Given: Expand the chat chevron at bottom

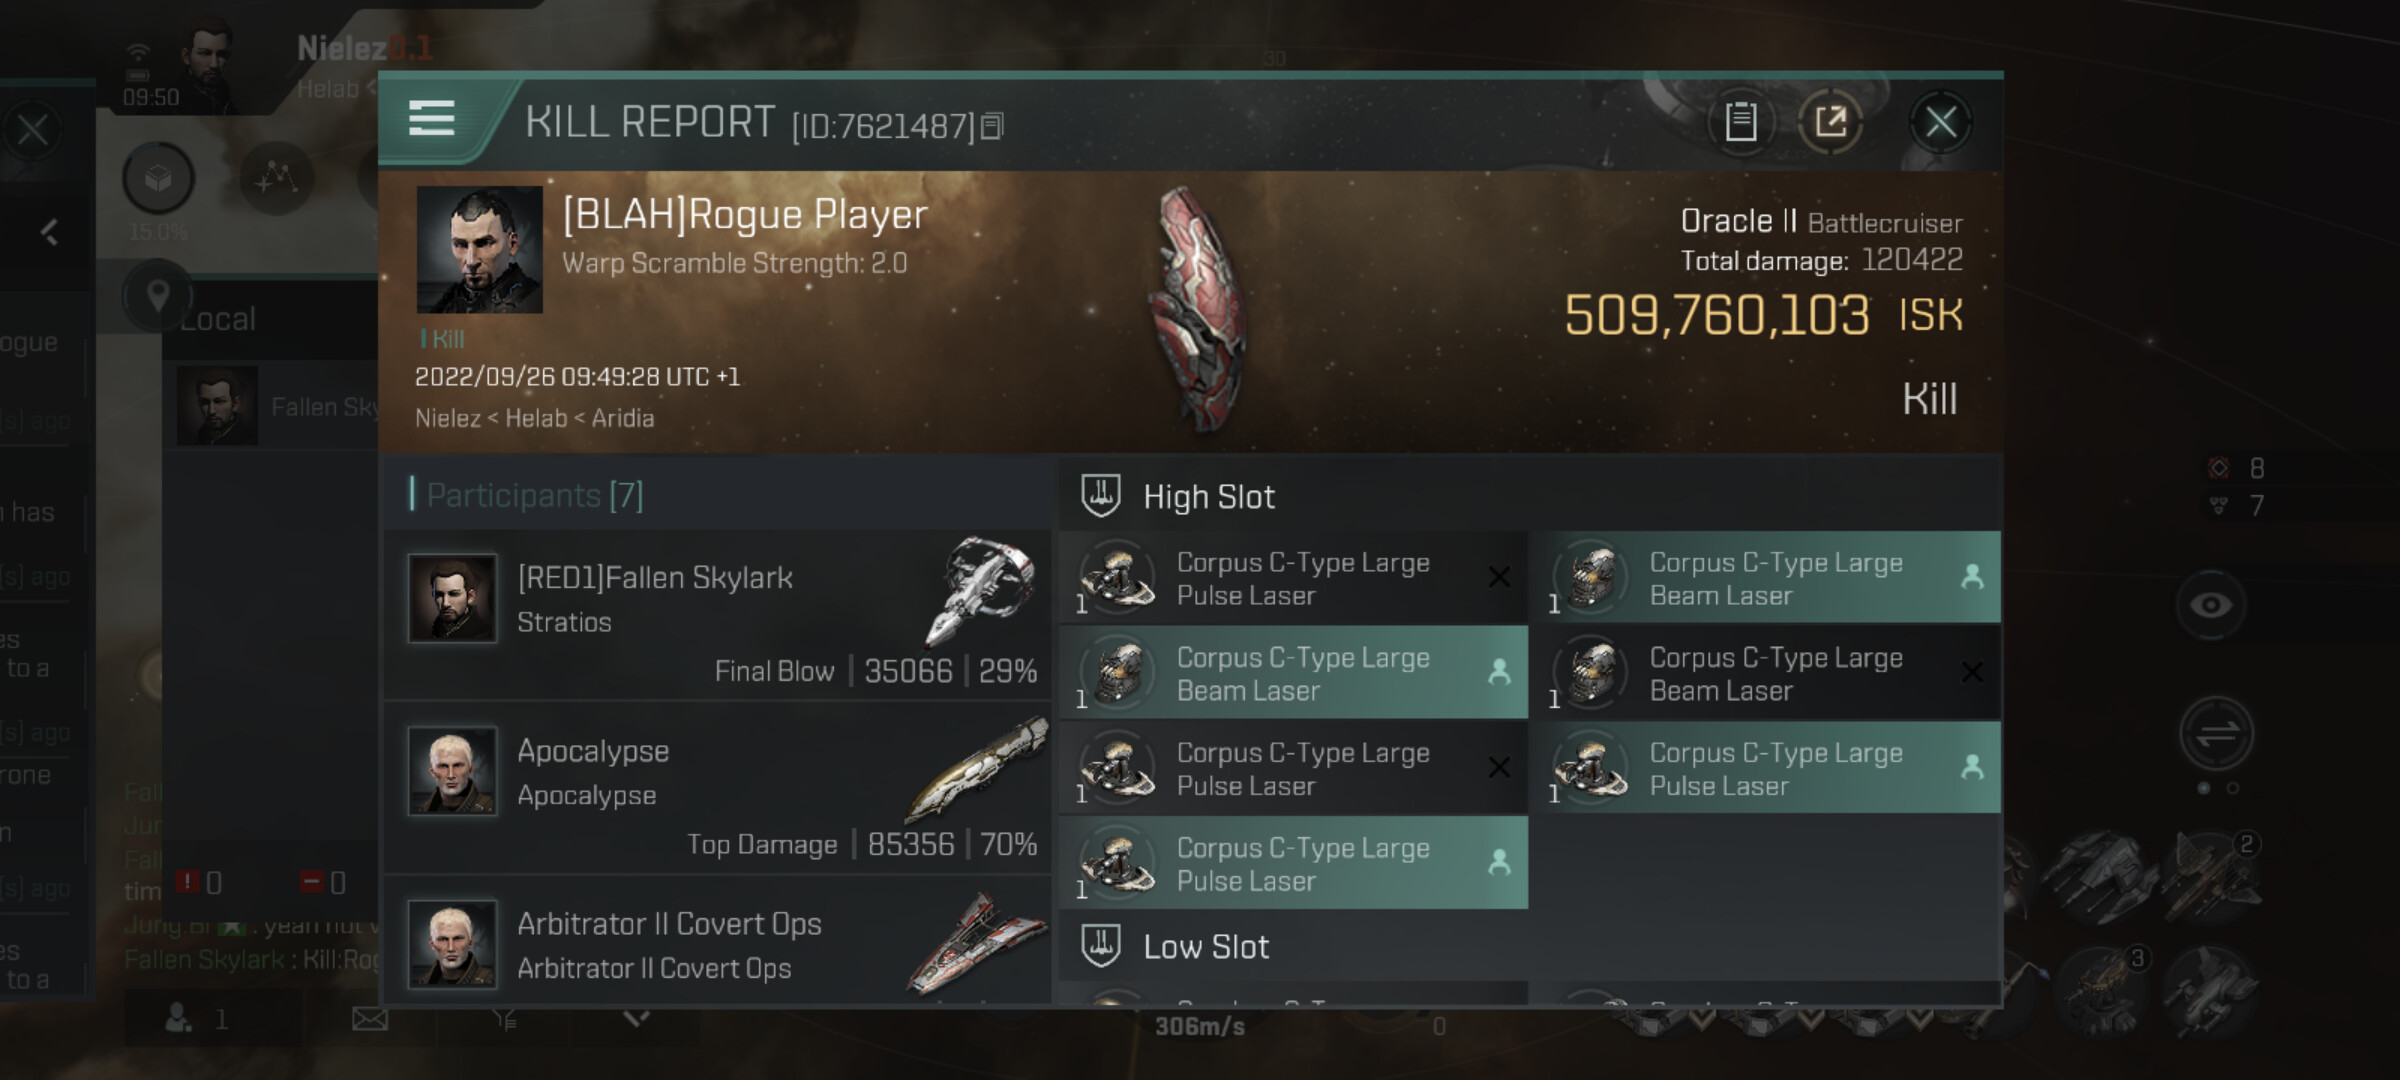Looking at the screenshot, I should click(x=637, y=1018).
